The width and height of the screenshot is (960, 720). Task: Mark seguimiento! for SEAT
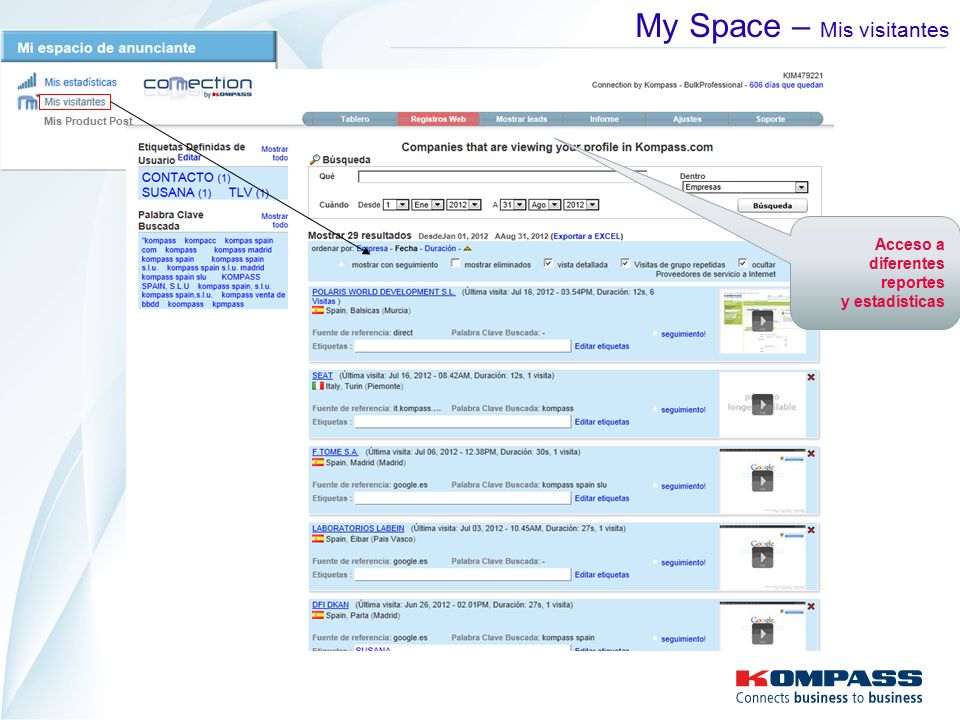point(683,410)
